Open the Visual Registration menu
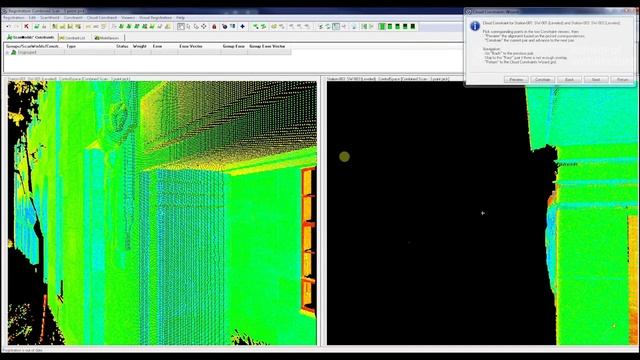 click(156, 18)
